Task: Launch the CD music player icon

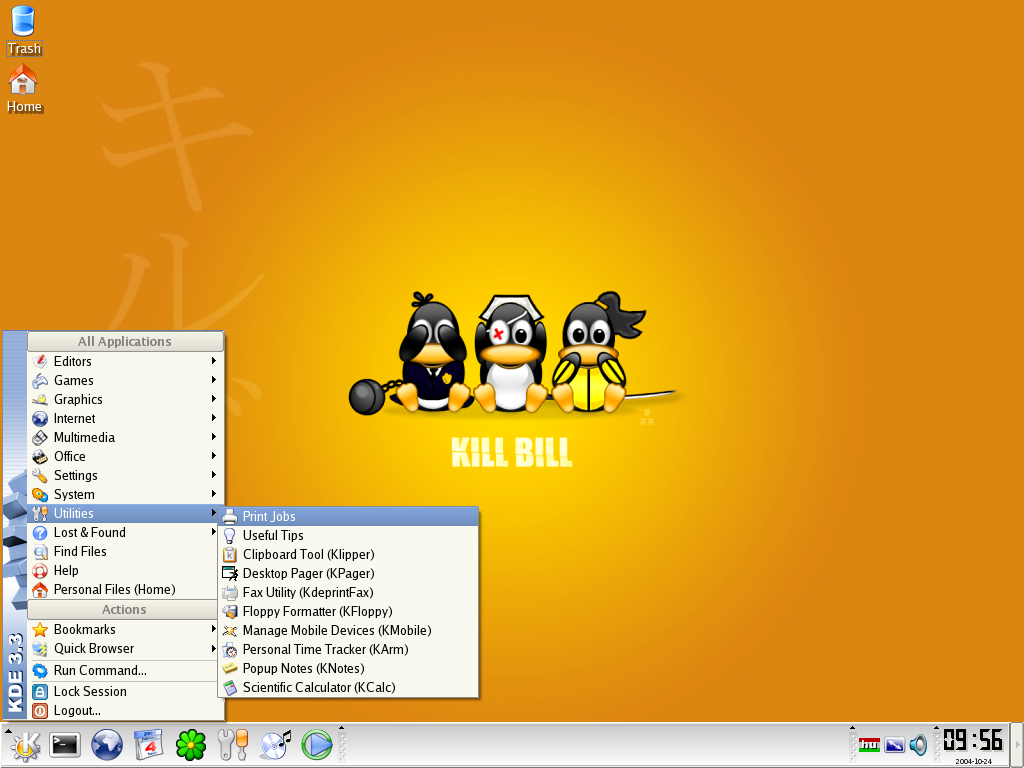Action: tap(275, 745)
